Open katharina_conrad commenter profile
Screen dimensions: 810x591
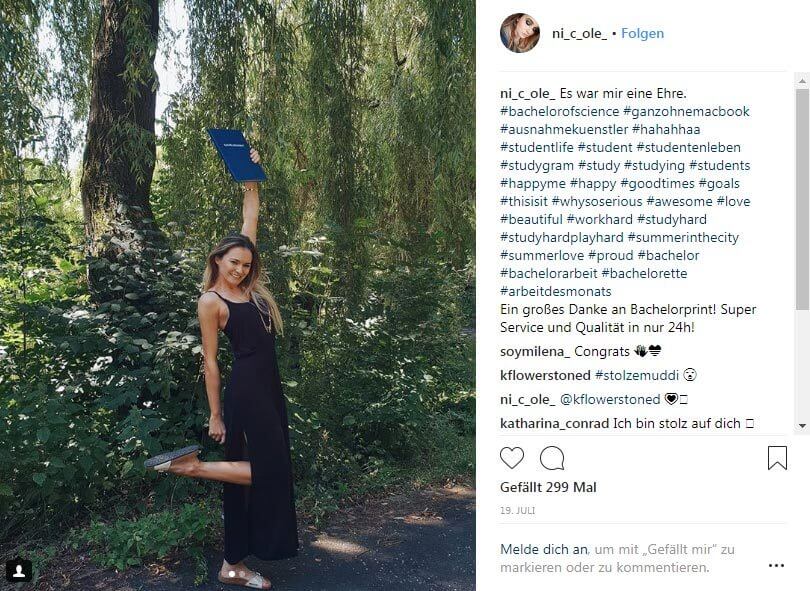pyautogui.click(x=554, y=424)
